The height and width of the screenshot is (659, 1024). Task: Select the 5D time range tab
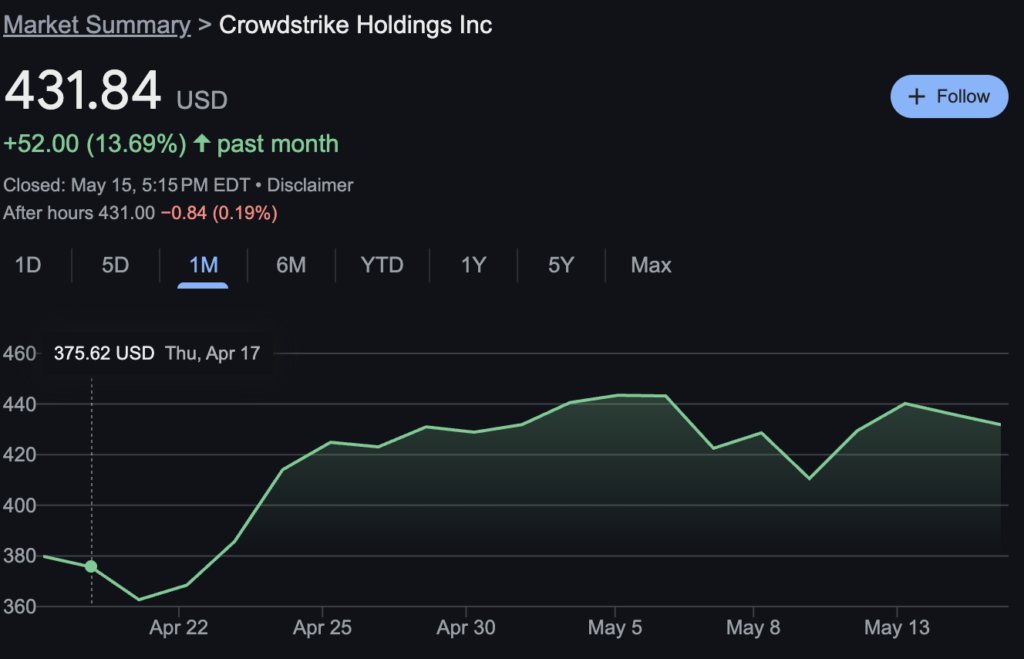[116, 265]
